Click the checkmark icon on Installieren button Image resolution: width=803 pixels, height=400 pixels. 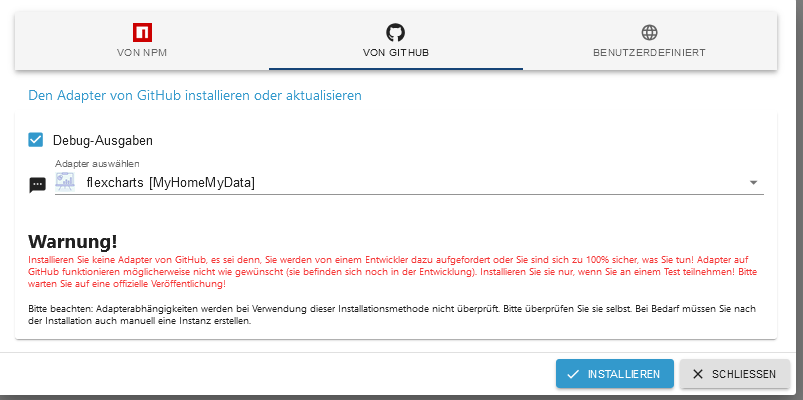pos(573,374)
